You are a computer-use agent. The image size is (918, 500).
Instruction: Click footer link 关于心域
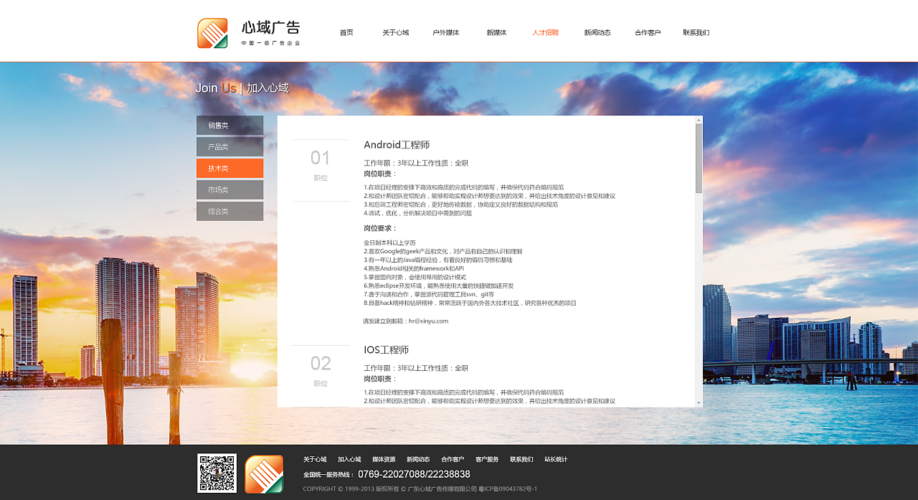point(315,460)
